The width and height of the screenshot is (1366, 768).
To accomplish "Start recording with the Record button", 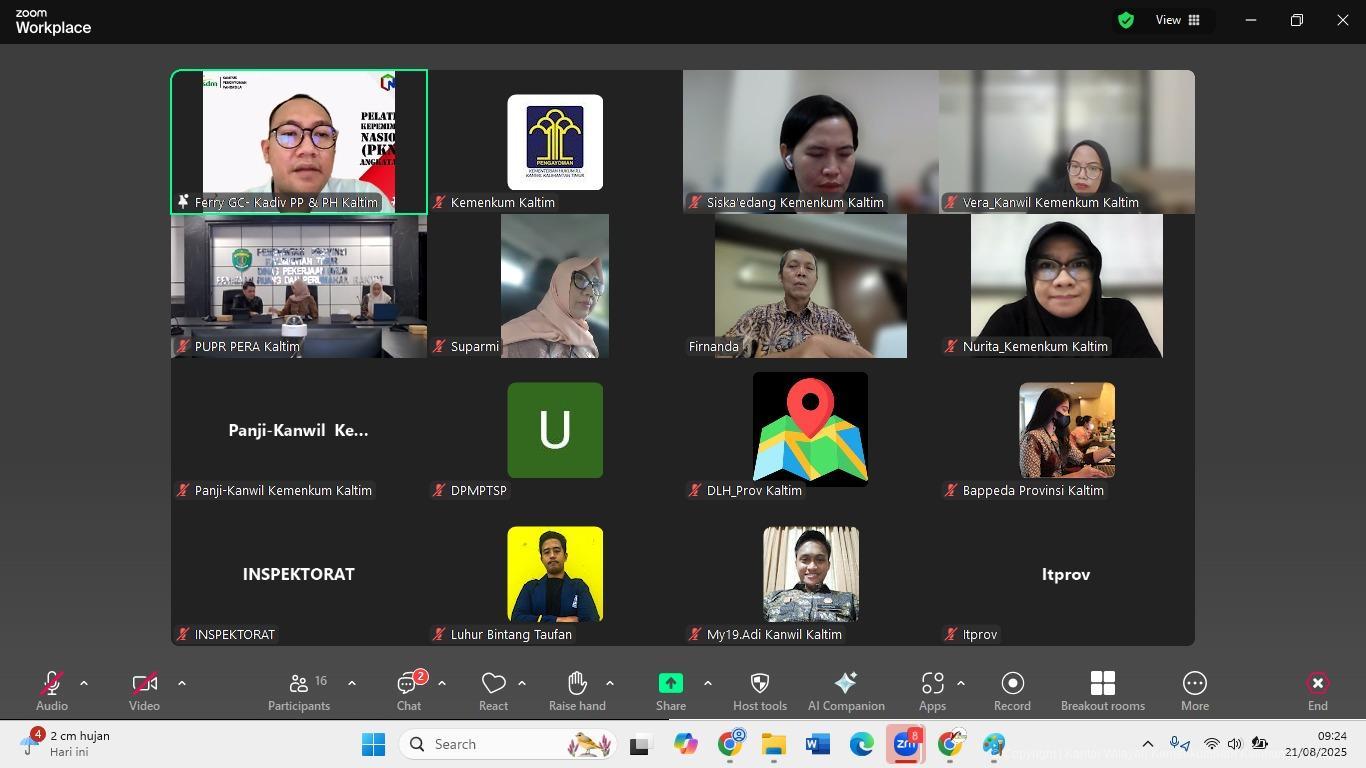I will 1012,691.
